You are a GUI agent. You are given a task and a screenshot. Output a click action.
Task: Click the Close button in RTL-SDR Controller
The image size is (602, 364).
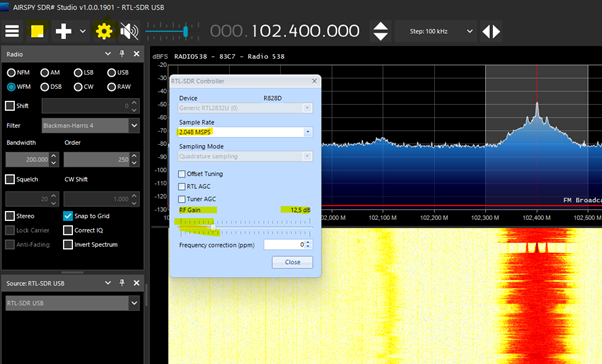point(292,262)
